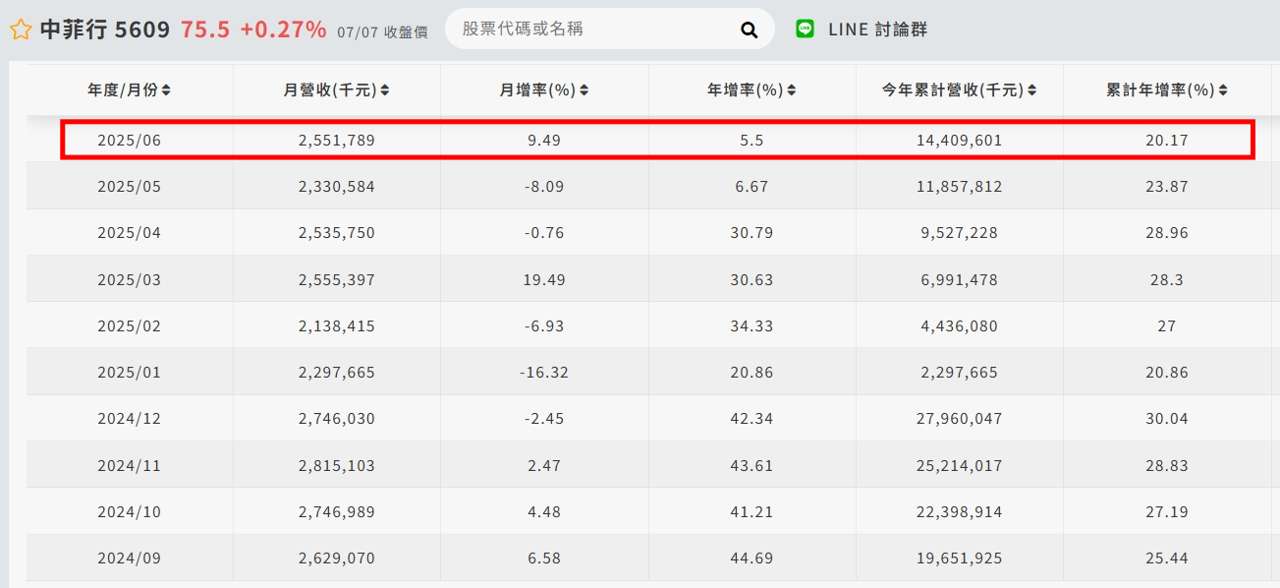This screenshot has height=588, width=1280.
Task: Click monthly growth value 19.49
Action: tap(544, 280)
